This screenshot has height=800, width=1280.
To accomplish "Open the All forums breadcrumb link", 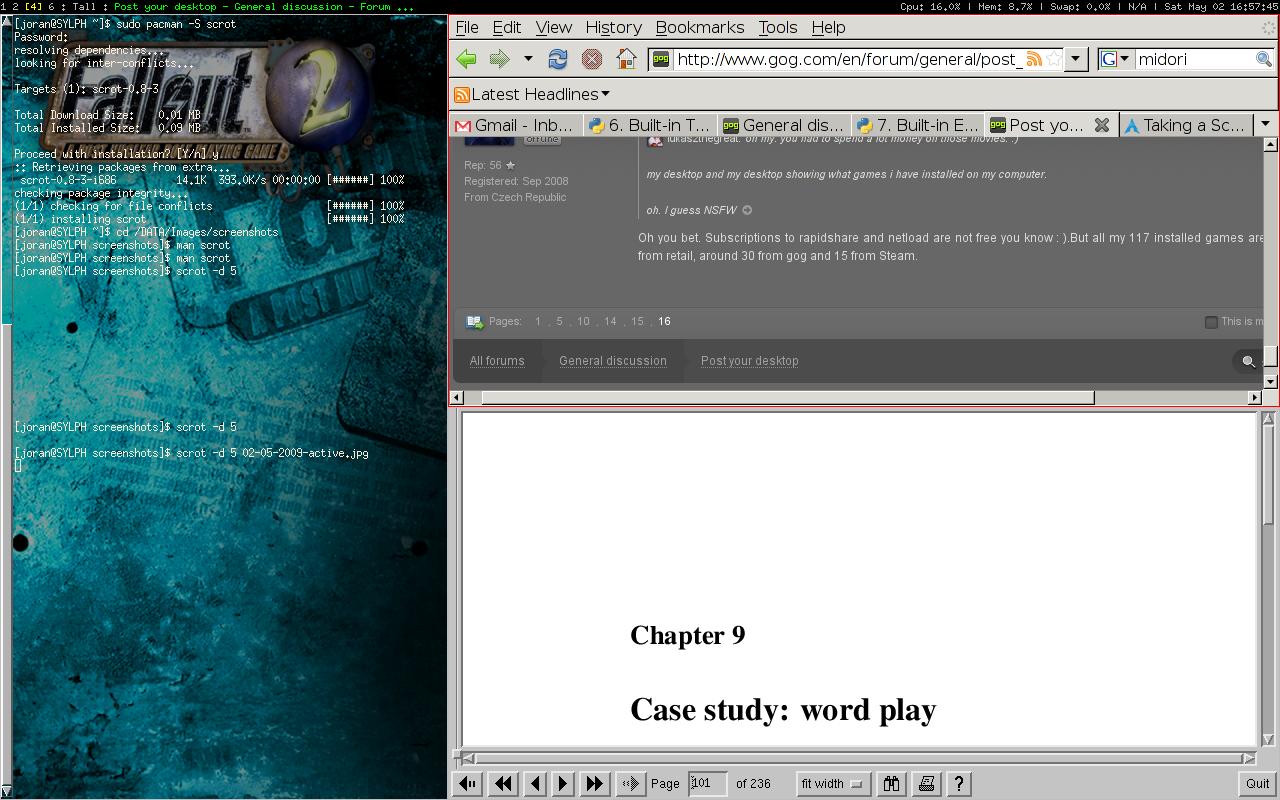I will [x=497, y=361].
